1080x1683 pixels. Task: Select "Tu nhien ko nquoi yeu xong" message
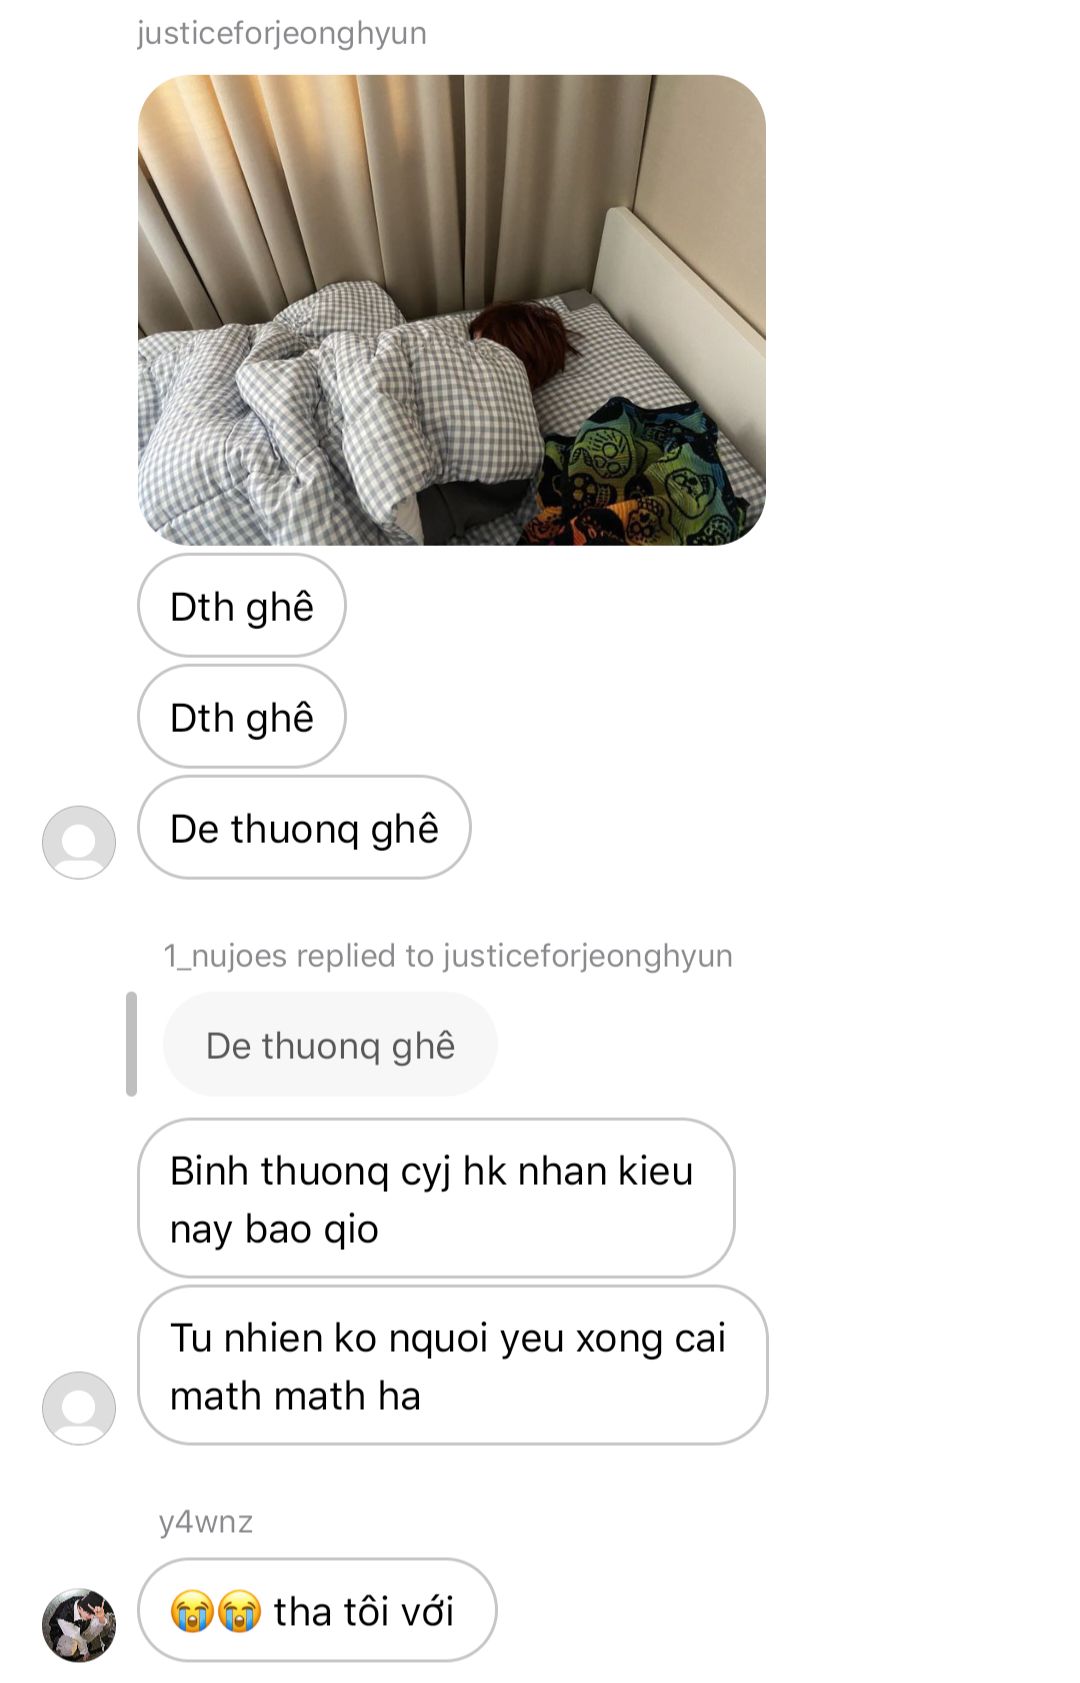pyautogui.click(x=452, y=1365)
